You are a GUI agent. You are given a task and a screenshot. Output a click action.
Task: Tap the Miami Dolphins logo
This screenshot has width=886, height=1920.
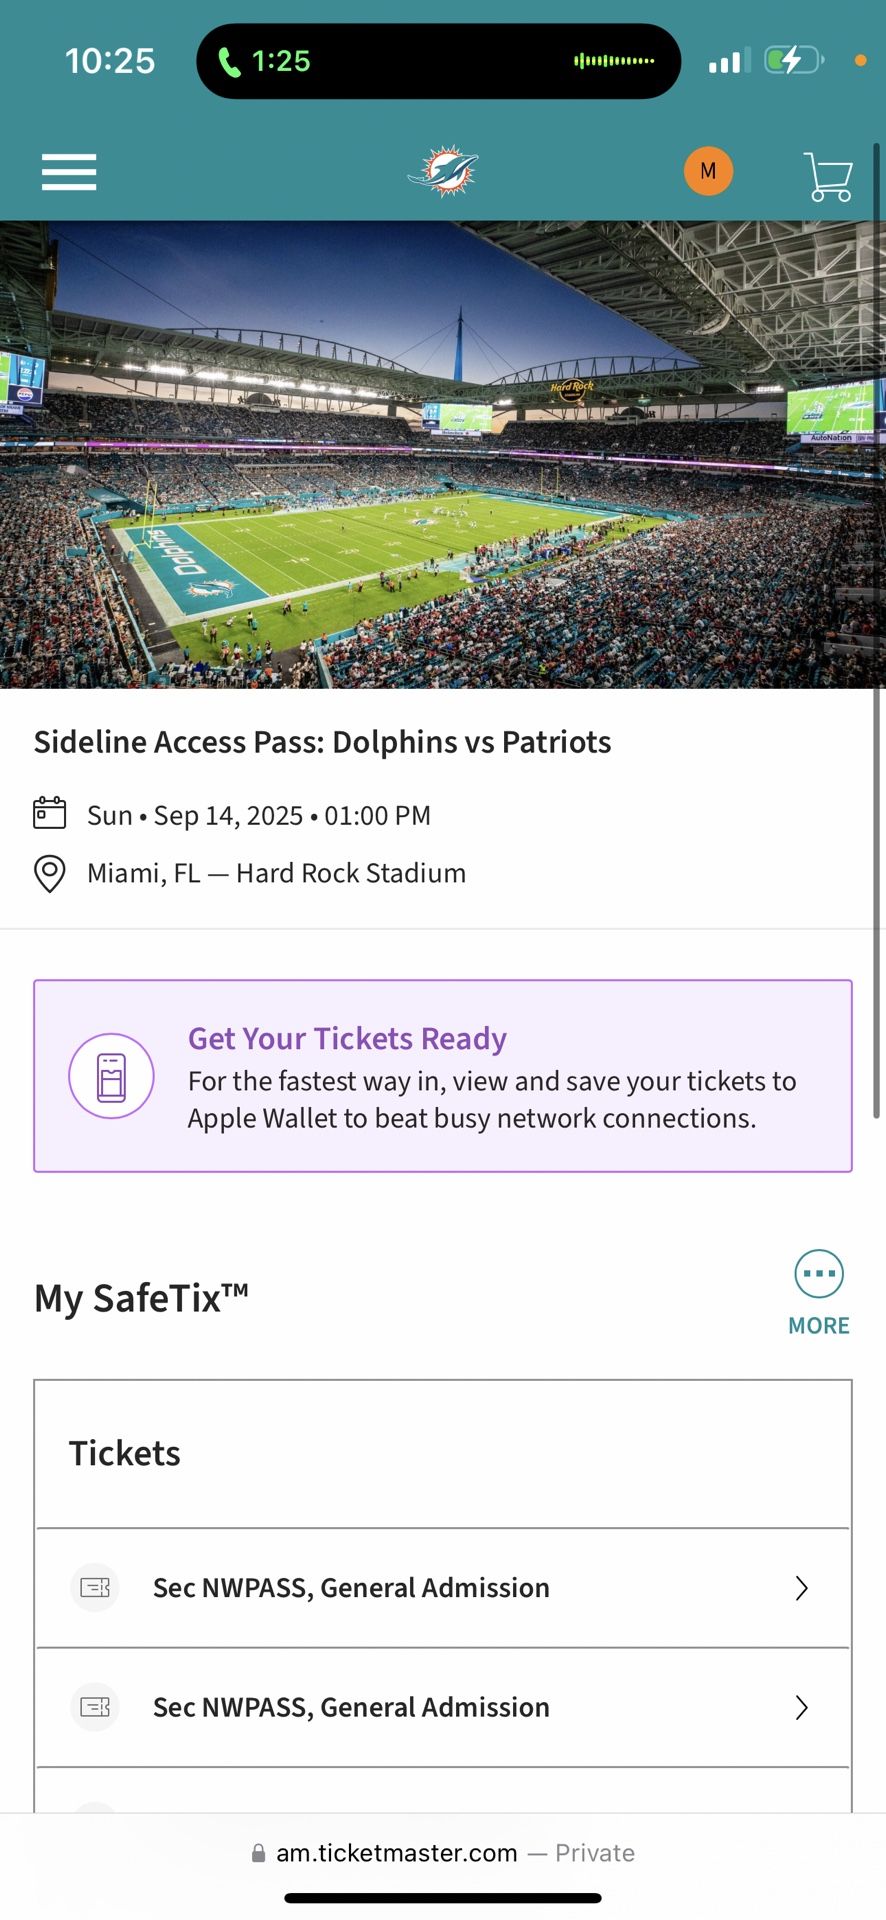[443, 171]
